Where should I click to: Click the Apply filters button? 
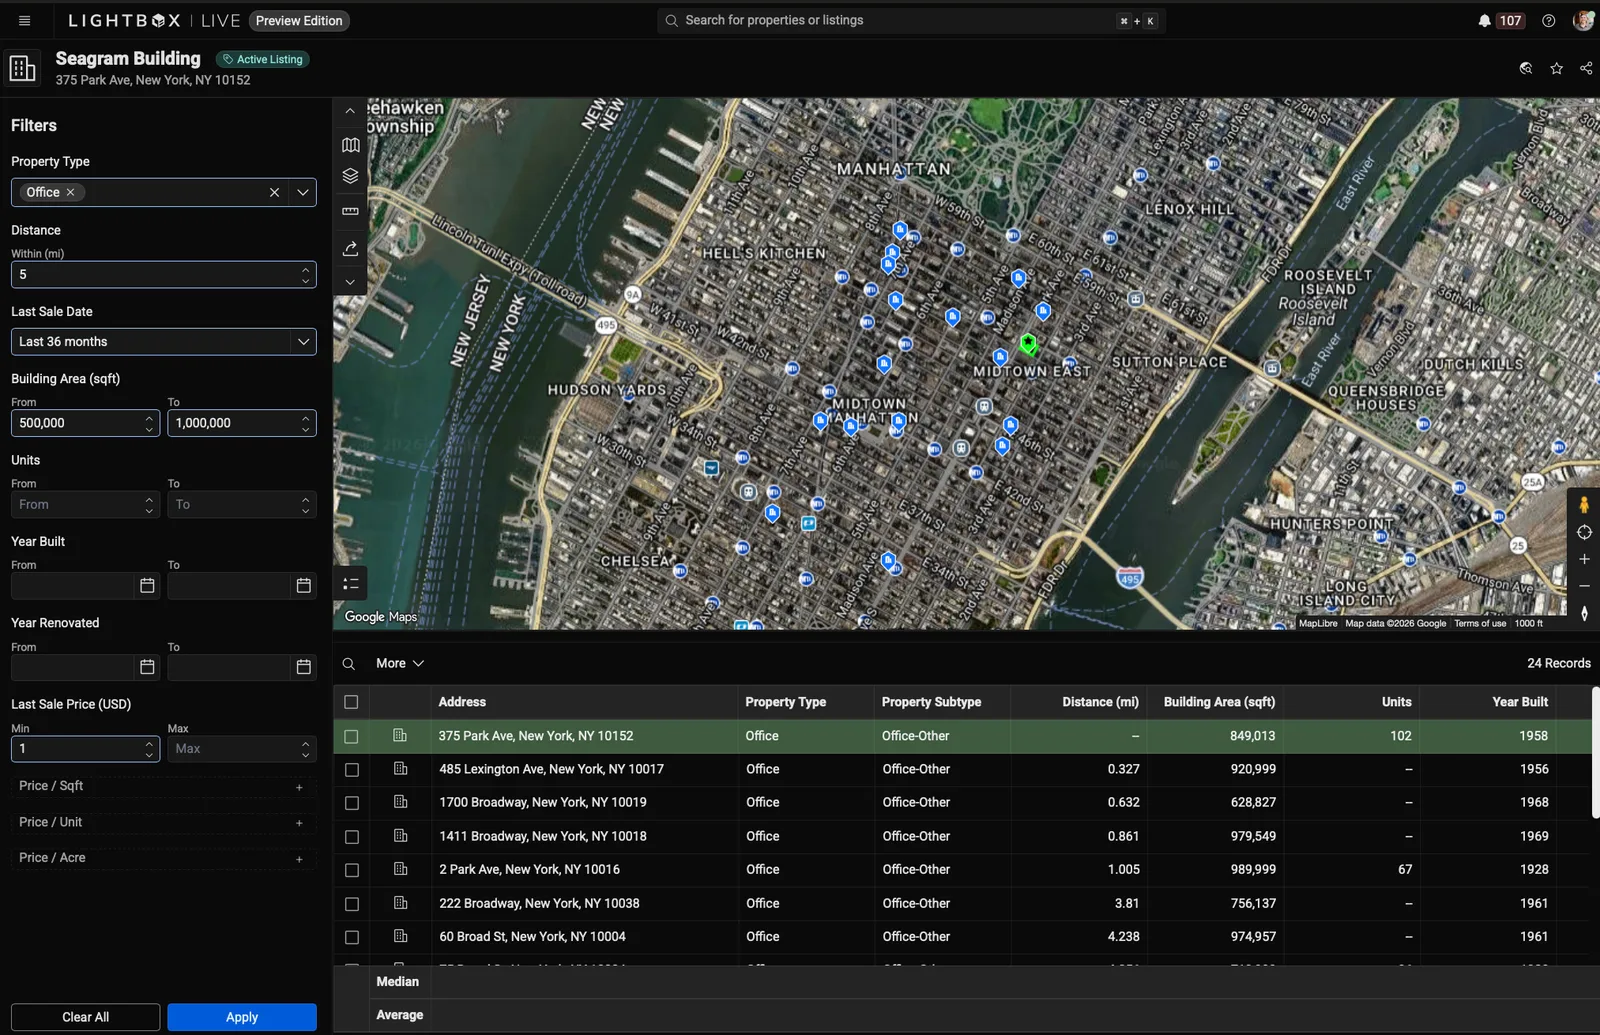click(x=242, y=1017)
